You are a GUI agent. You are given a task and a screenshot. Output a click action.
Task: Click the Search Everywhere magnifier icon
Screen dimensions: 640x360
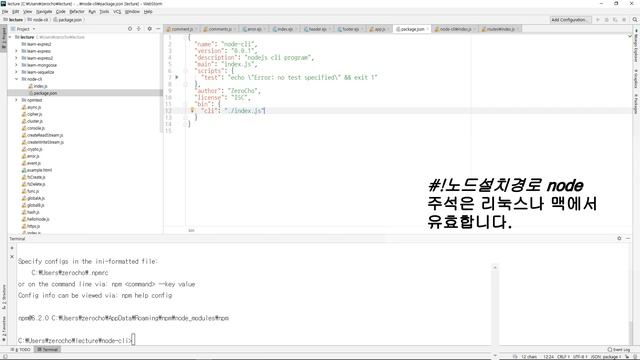point(635,20)
